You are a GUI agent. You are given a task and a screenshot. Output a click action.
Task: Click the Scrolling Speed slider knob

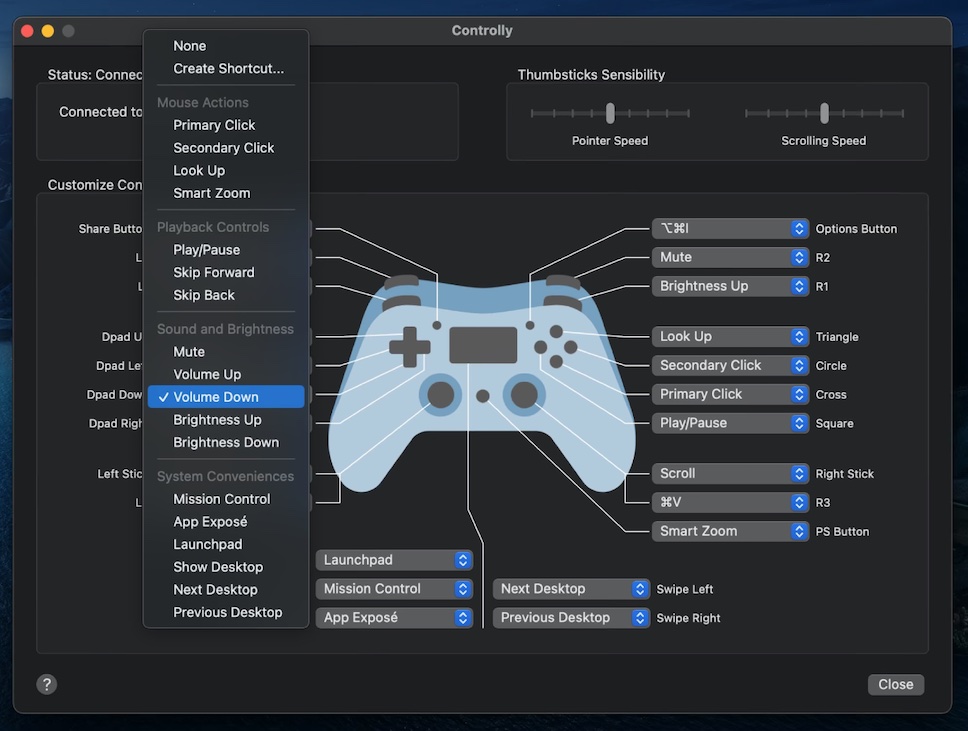pos(824,113)
